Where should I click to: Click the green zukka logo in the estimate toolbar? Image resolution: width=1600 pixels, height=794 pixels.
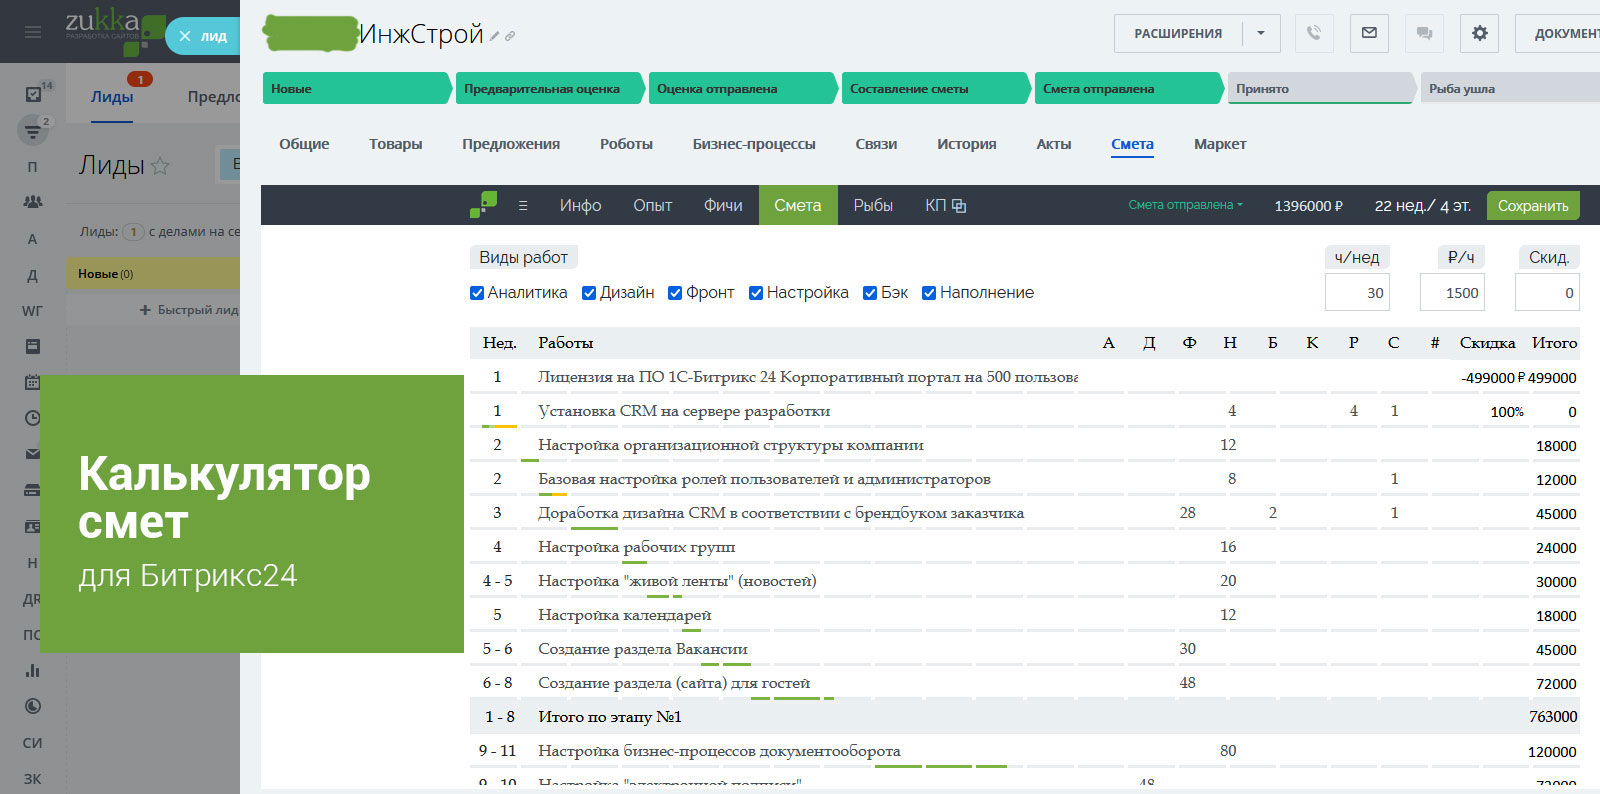point(483,205)
